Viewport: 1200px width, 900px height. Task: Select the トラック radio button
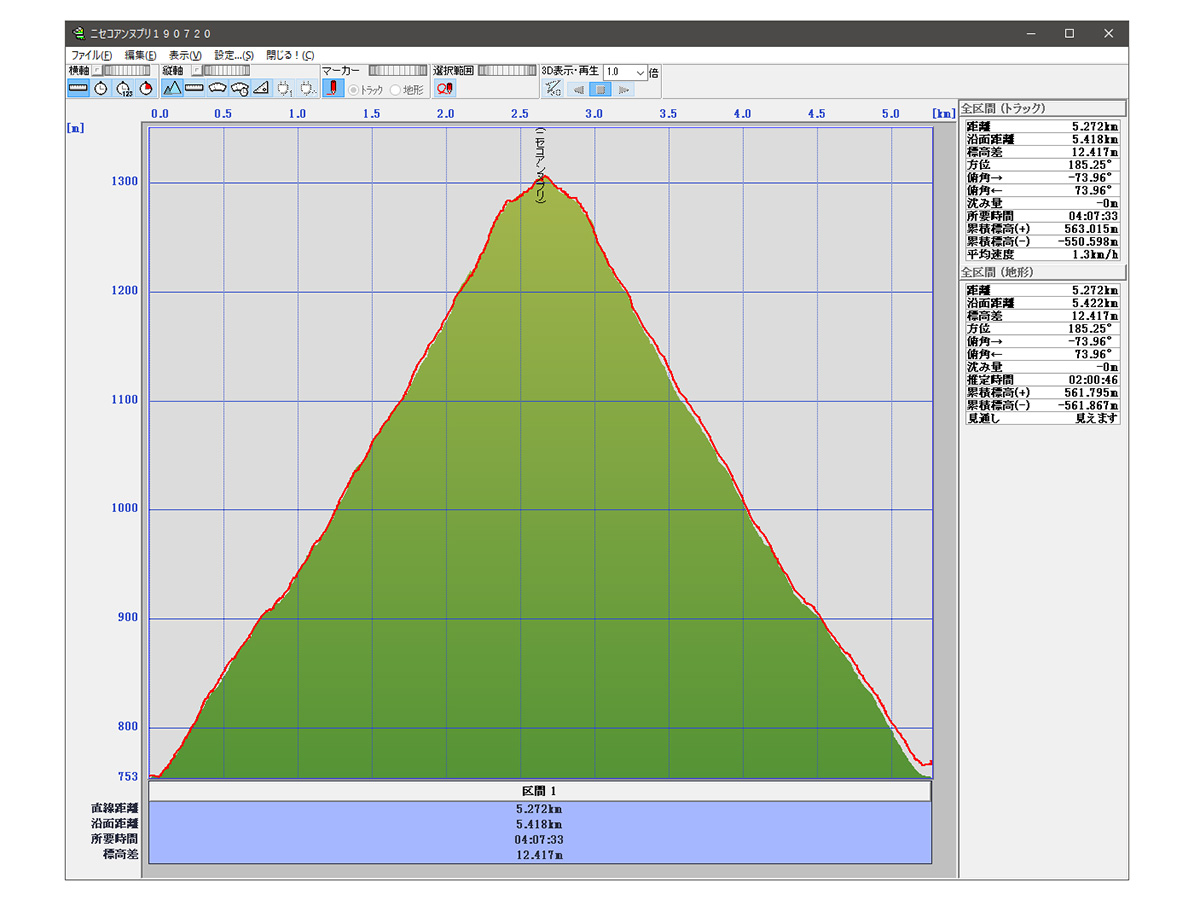pos(353,90)
